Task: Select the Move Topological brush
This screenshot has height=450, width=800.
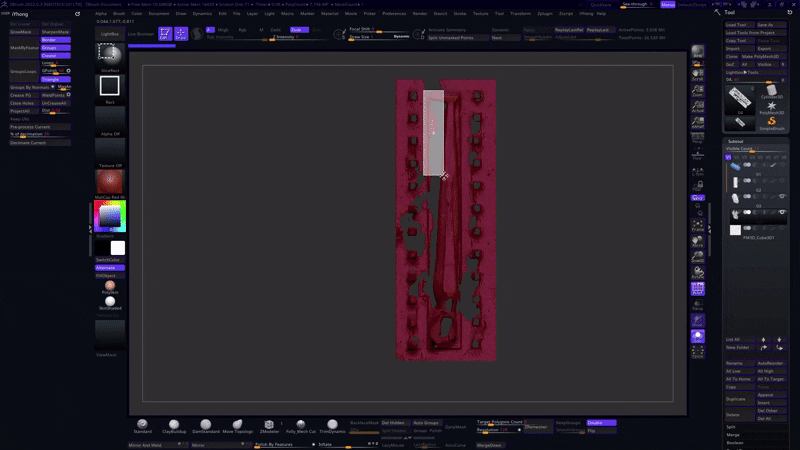Action: [237, 426]
